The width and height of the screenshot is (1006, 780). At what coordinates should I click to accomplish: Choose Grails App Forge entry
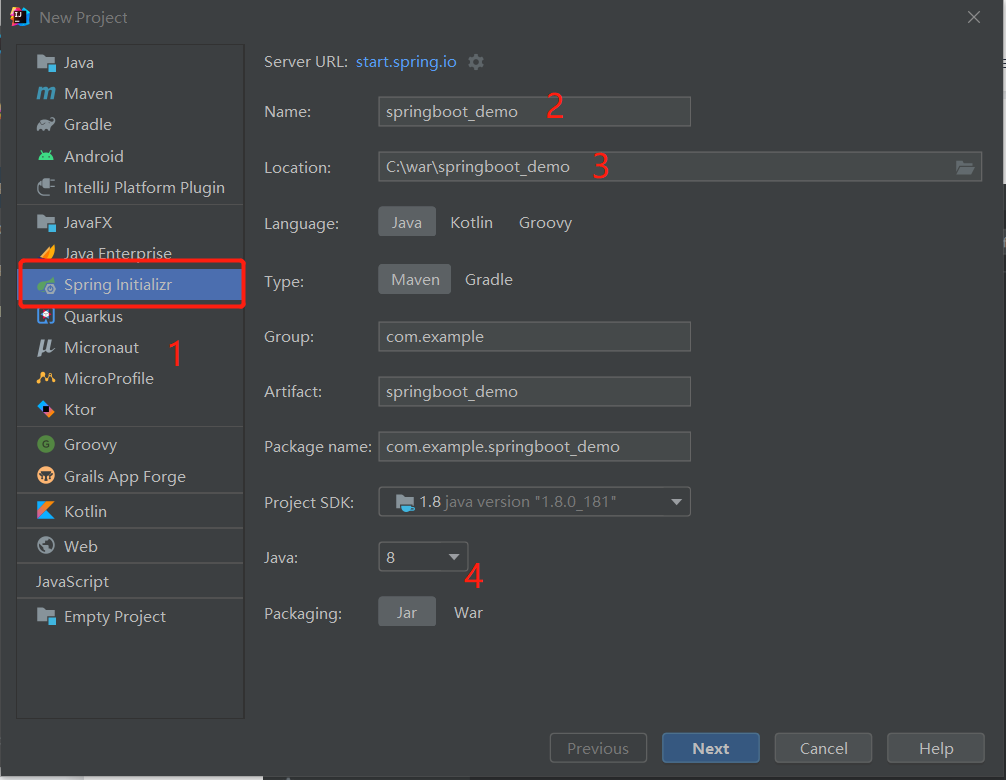pyautogui.click(x=130, y=476)
